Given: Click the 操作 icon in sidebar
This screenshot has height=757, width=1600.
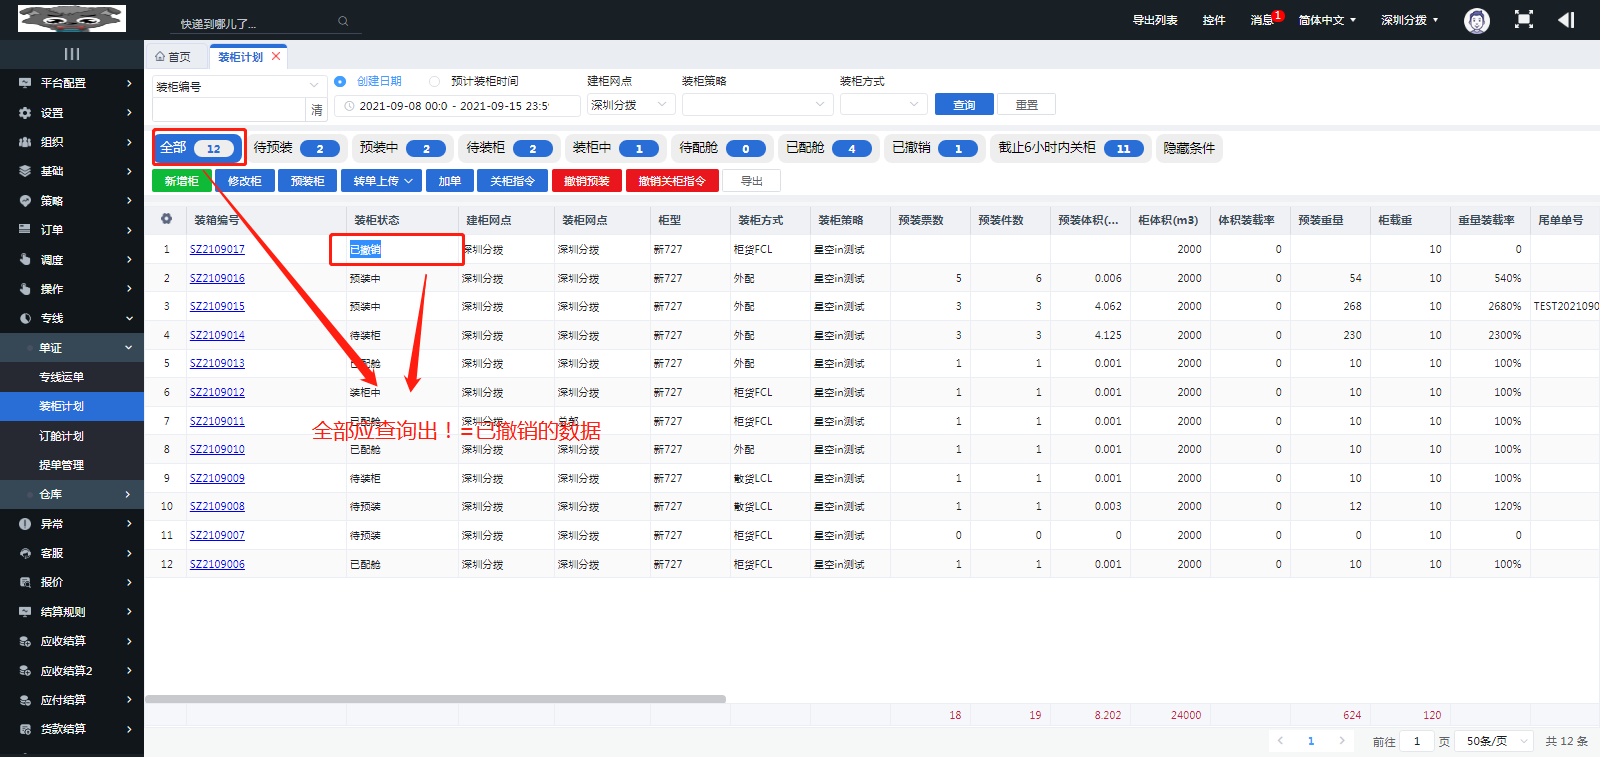Looking at the screenshot, I should [25, 289].
